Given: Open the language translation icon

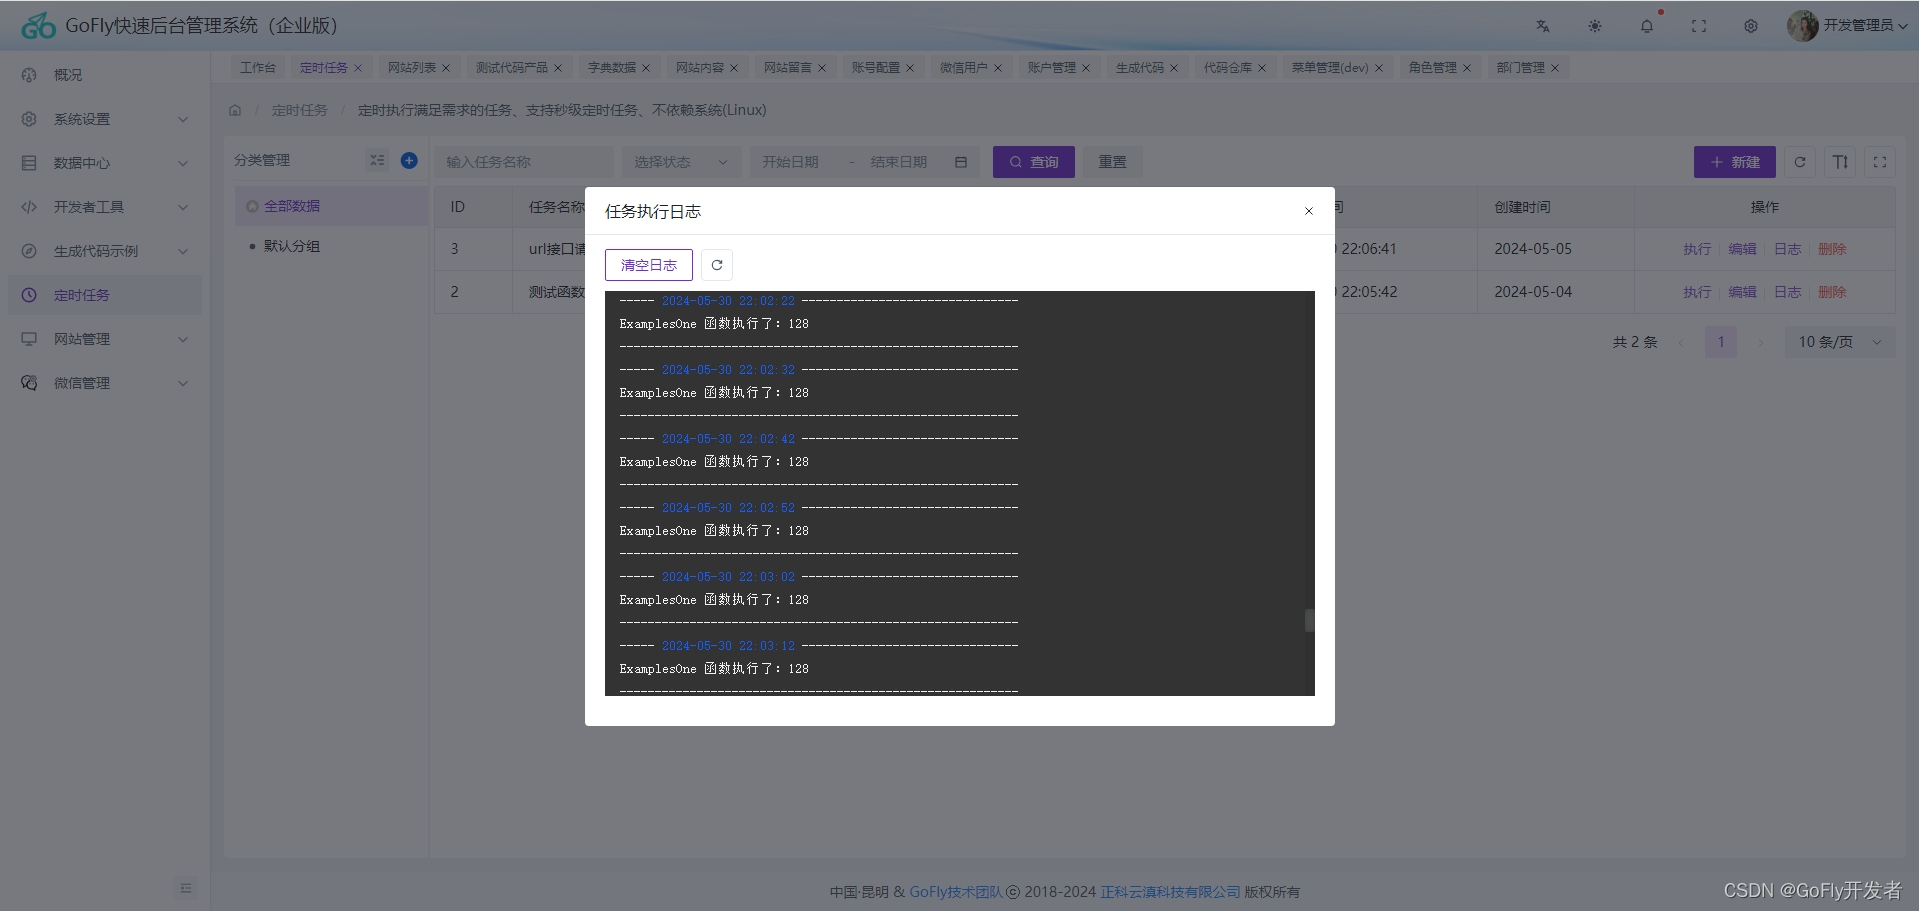Looking at the screenshot, I should [1543, 26].
